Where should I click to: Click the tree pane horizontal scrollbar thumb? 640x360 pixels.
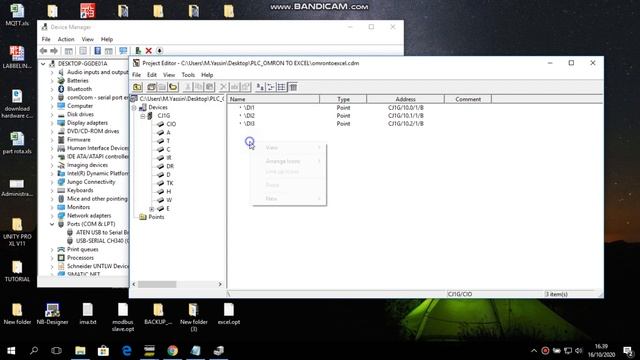coord(157,284)
